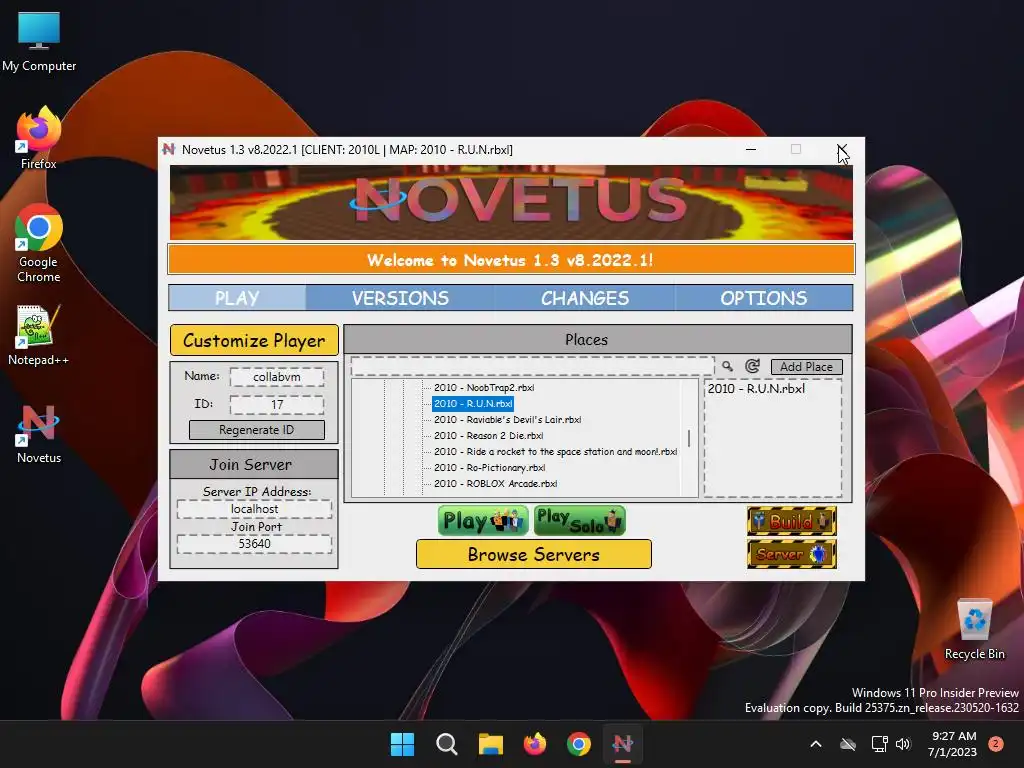This screenshot has height=768, width=1024.
Task: Click the search magnifier icon in Places
Action: click(728, 366)
